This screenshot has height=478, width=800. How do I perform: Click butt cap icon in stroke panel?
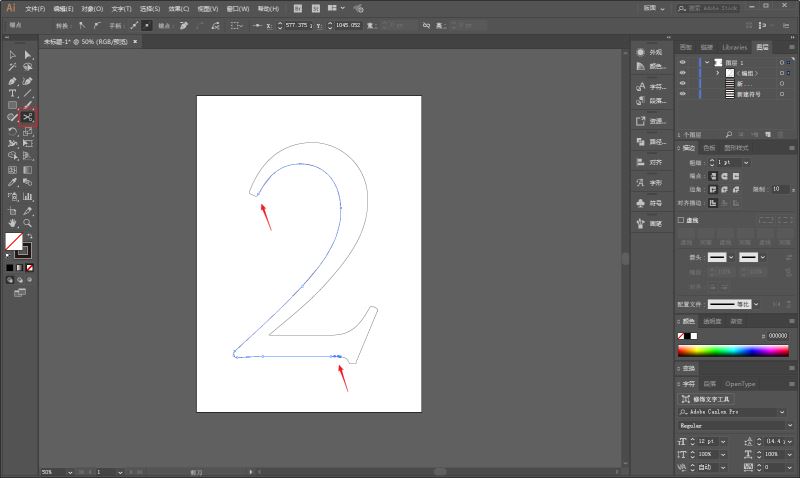(713, 176)
